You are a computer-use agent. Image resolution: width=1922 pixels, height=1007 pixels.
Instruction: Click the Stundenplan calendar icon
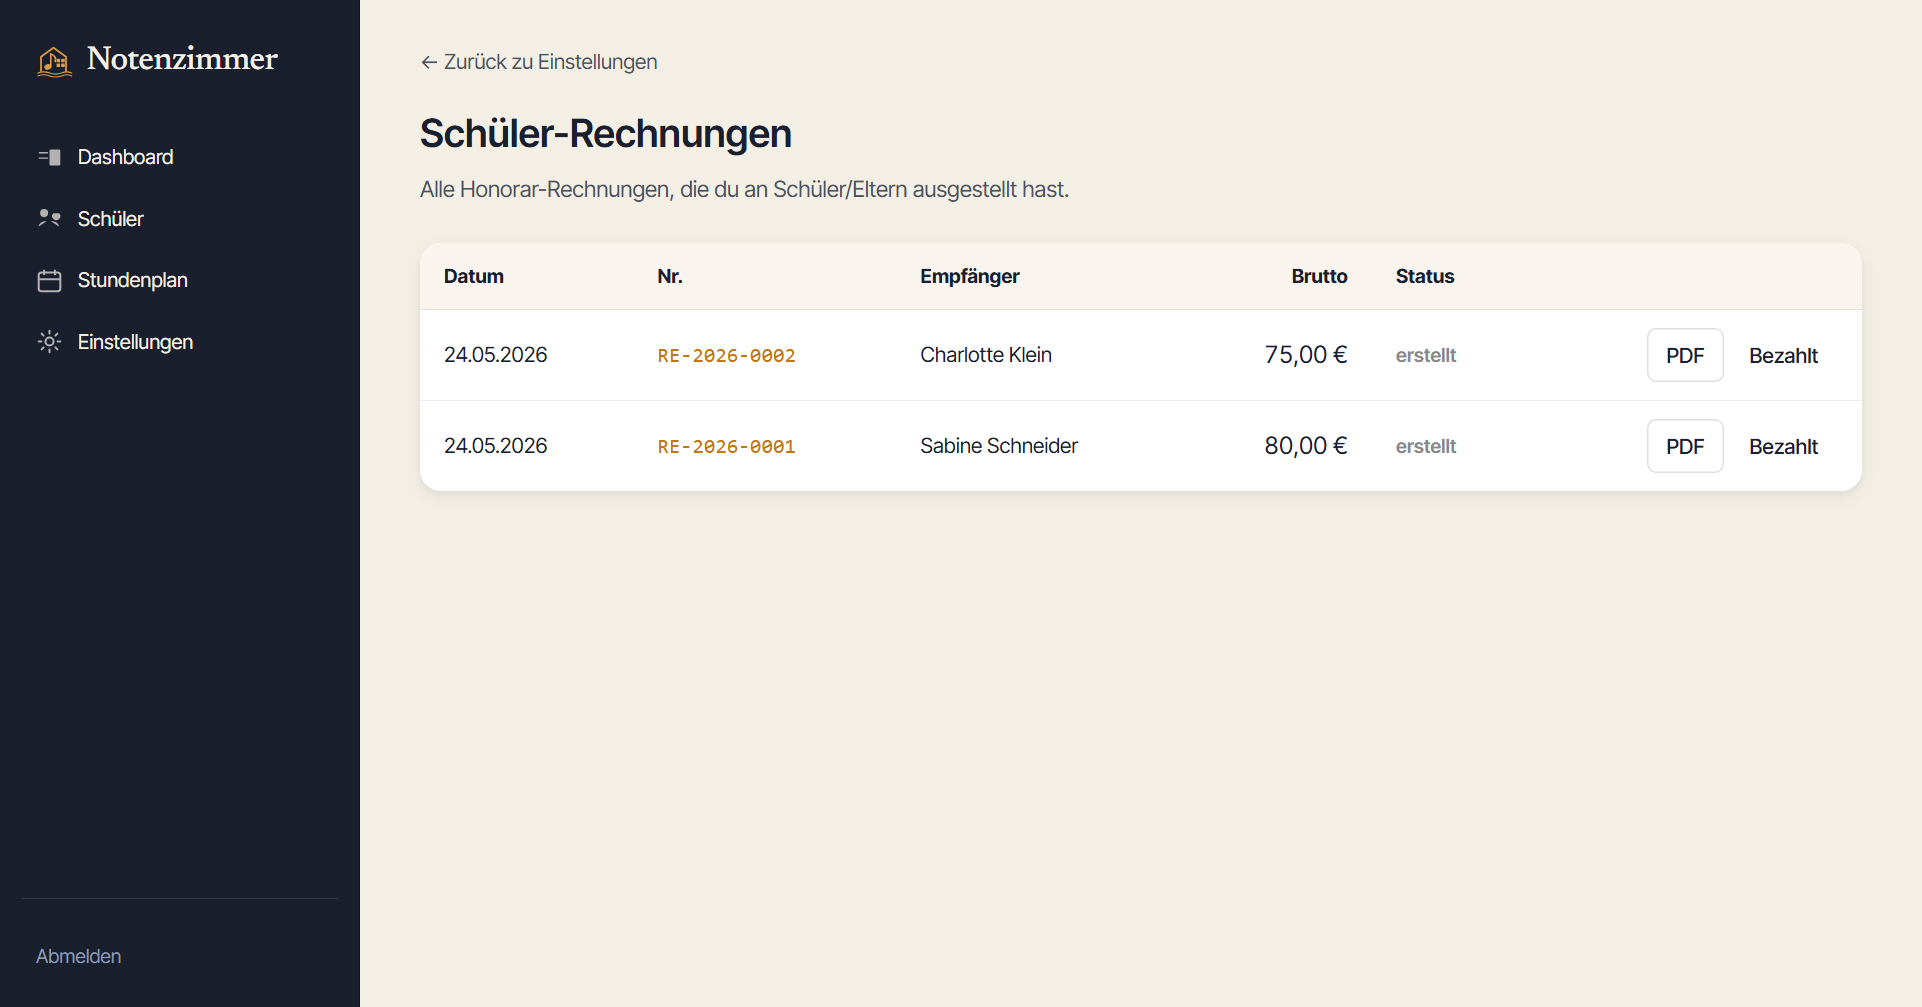[49, 281]
